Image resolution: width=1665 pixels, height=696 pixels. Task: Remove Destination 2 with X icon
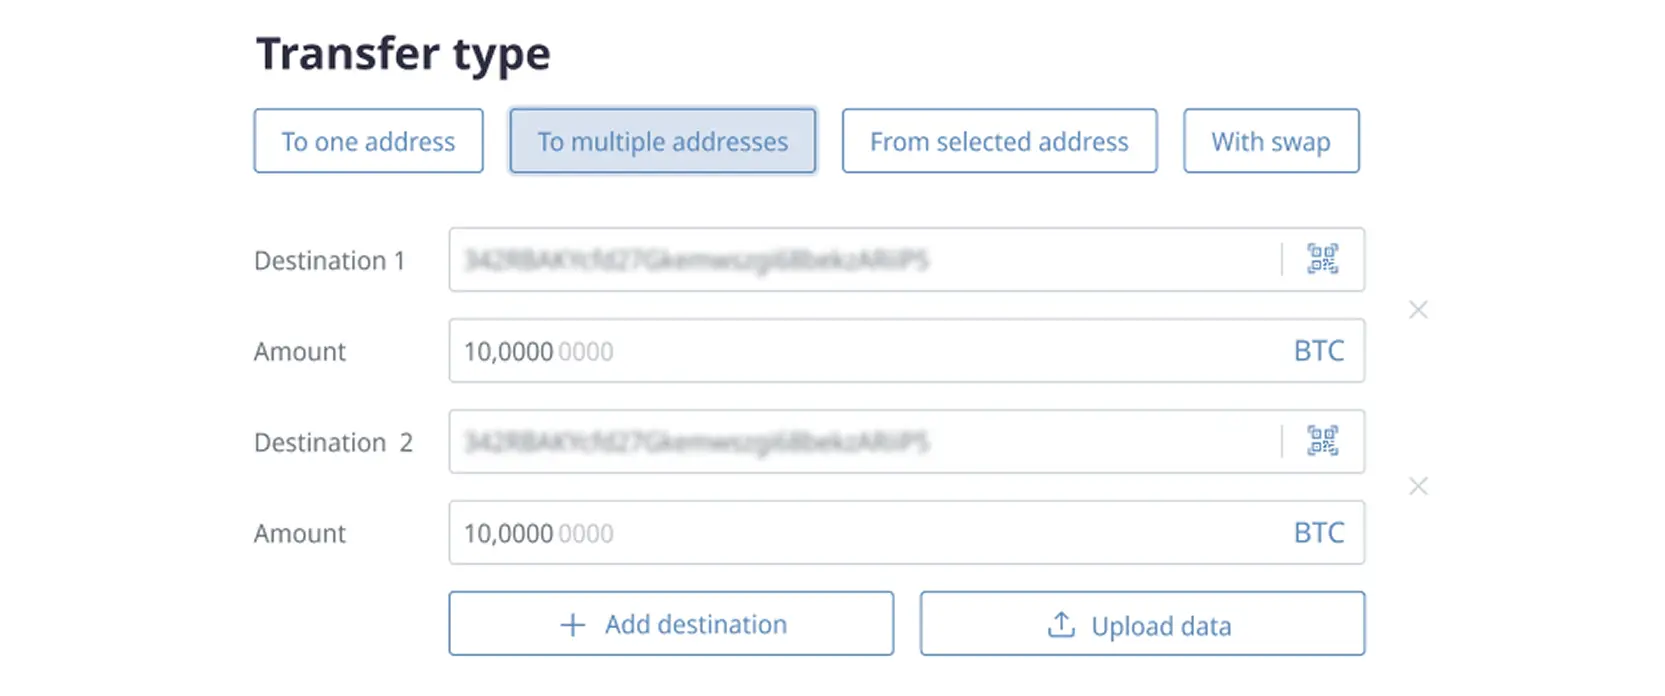coord(1417,487)
